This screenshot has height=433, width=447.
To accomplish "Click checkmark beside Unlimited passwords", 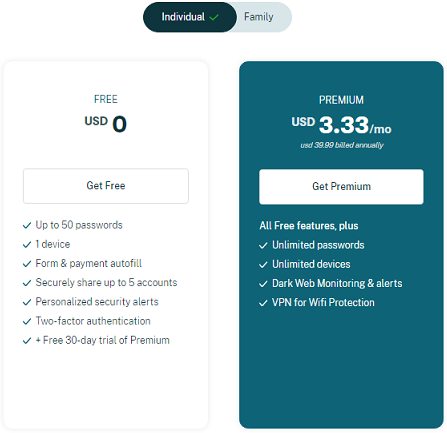I will (x=263, y=246).
